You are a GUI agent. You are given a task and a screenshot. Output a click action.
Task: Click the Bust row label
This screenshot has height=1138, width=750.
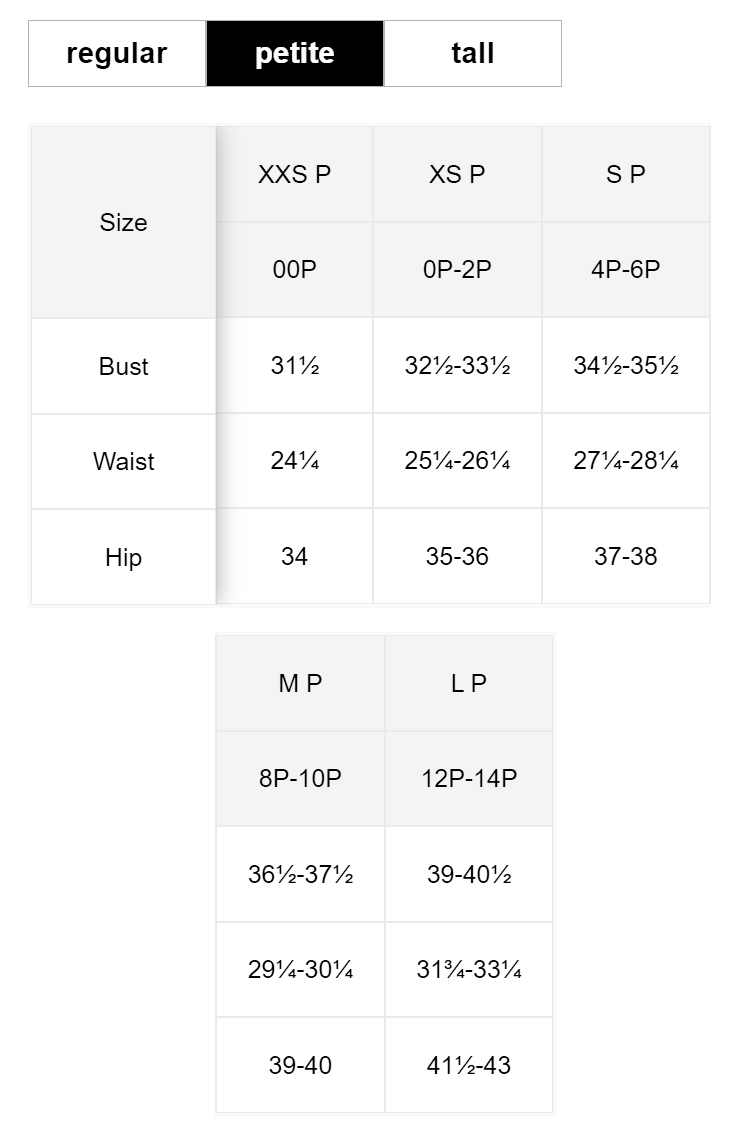pos(123,367)
